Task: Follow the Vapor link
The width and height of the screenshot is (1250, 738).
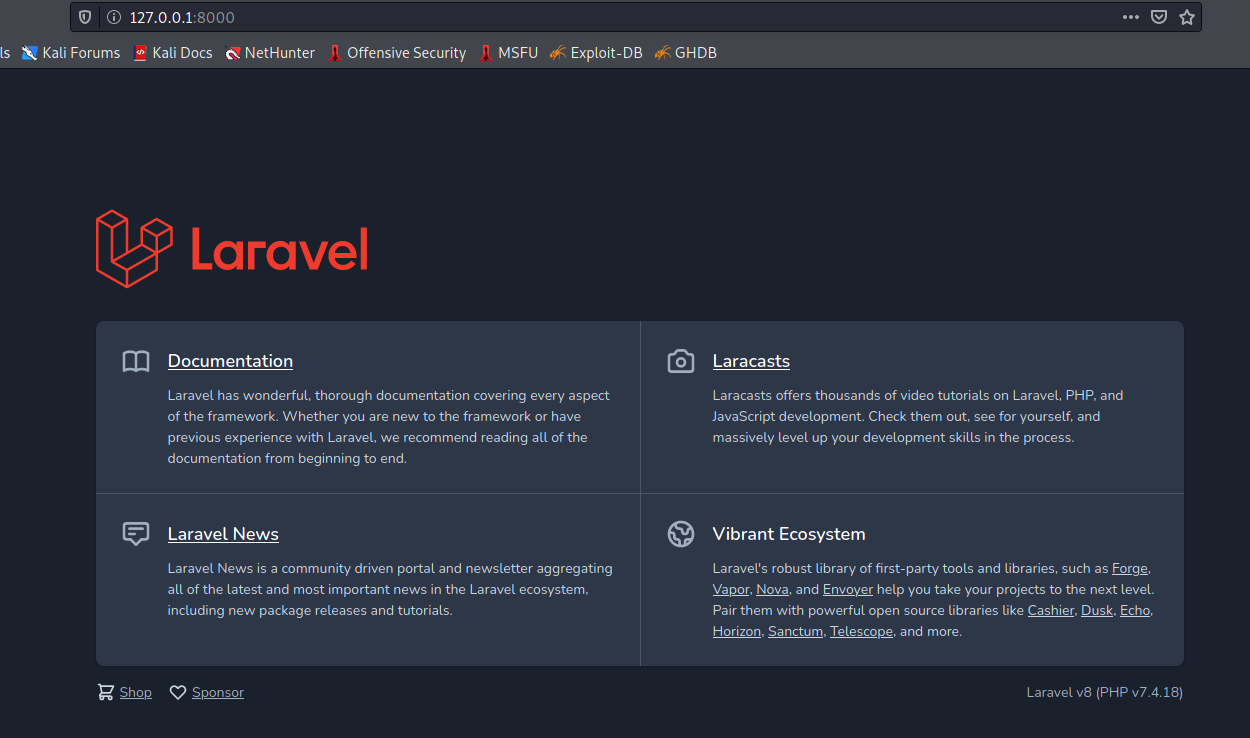Action: 731,589
